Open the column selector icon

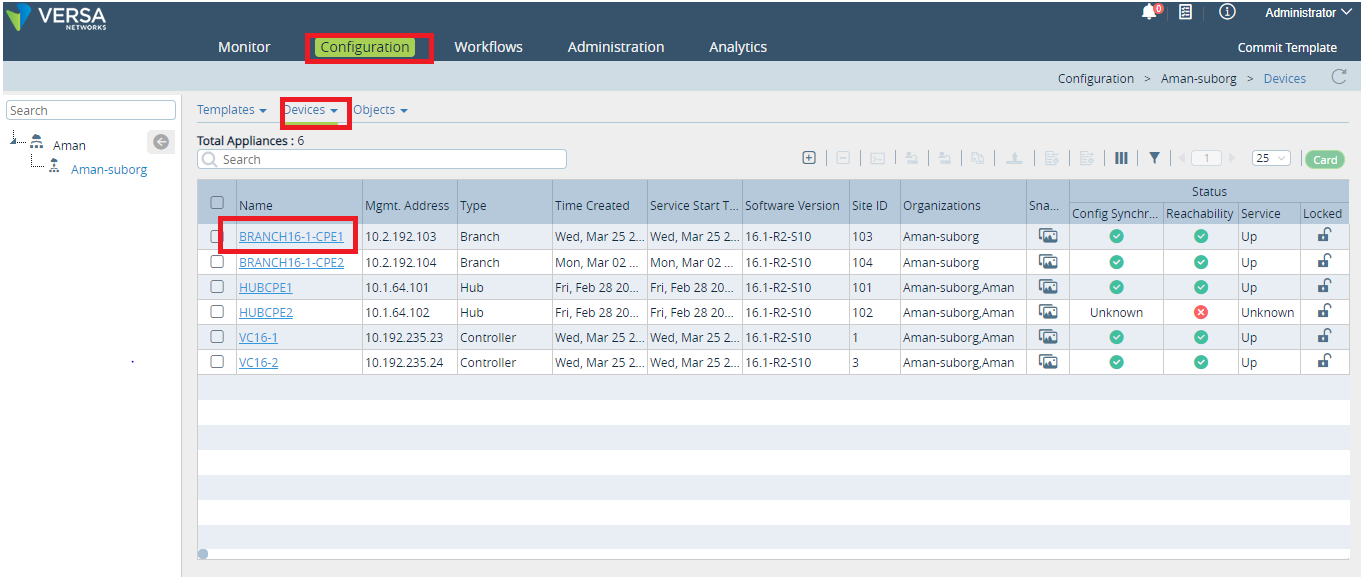[1121, 158]
